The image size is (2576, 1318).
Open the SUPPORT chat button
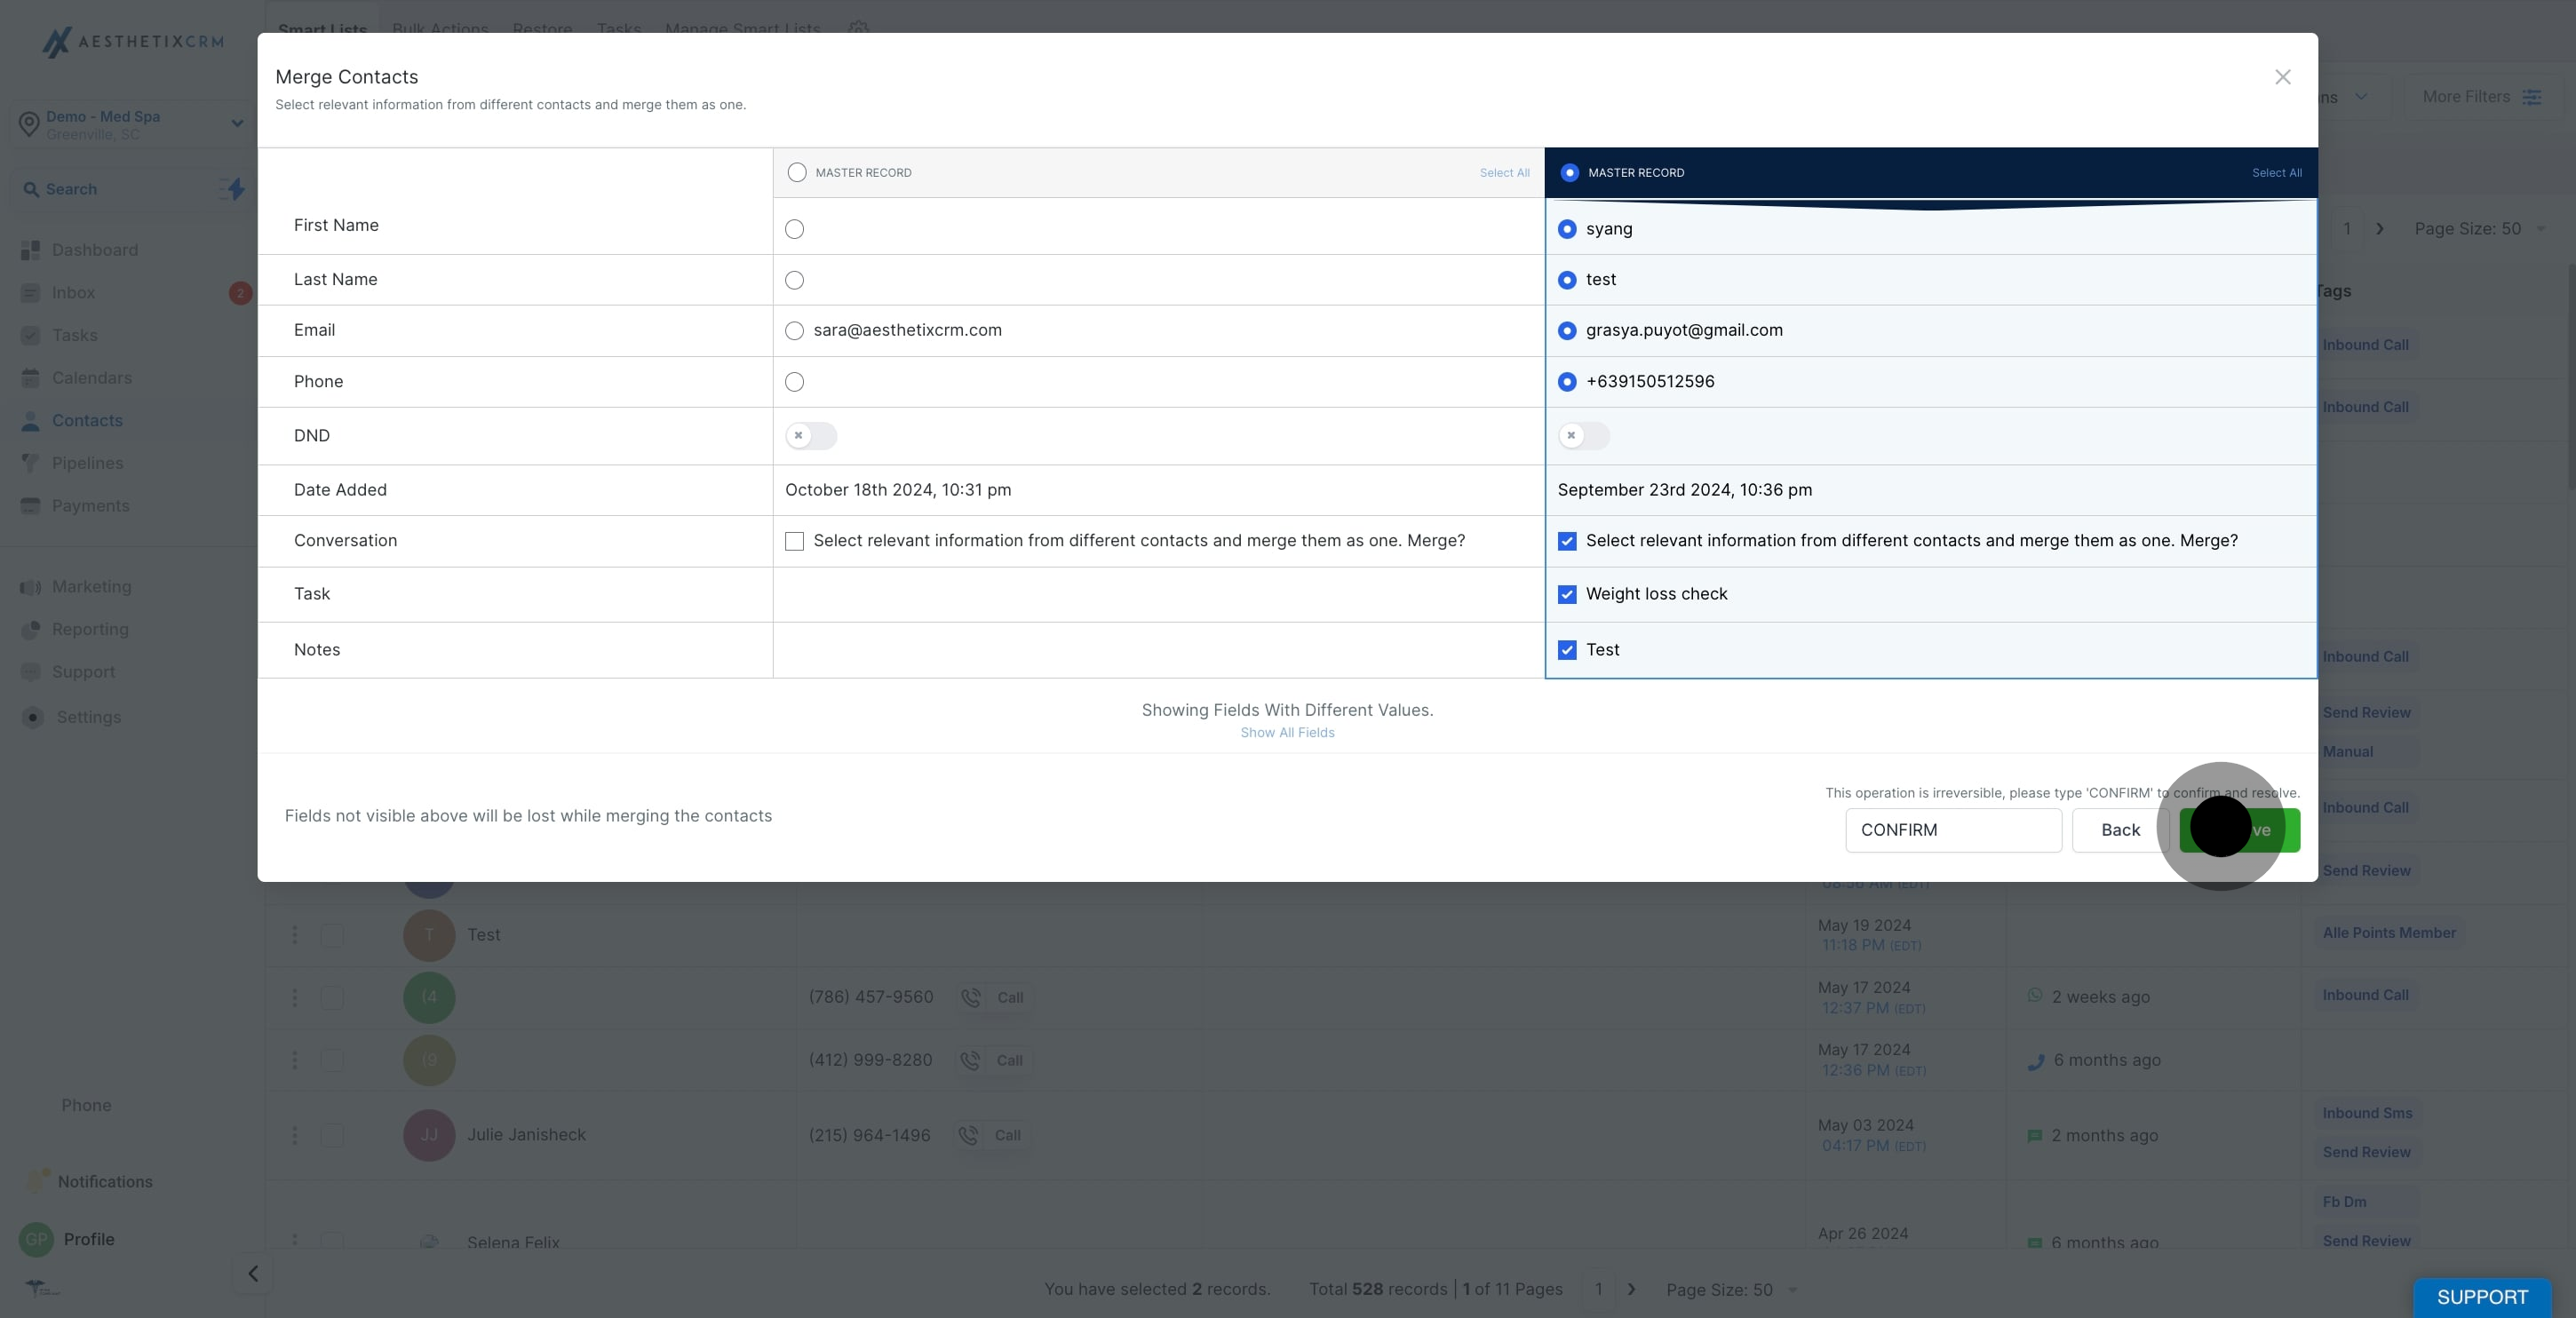pos(2482,1297)
